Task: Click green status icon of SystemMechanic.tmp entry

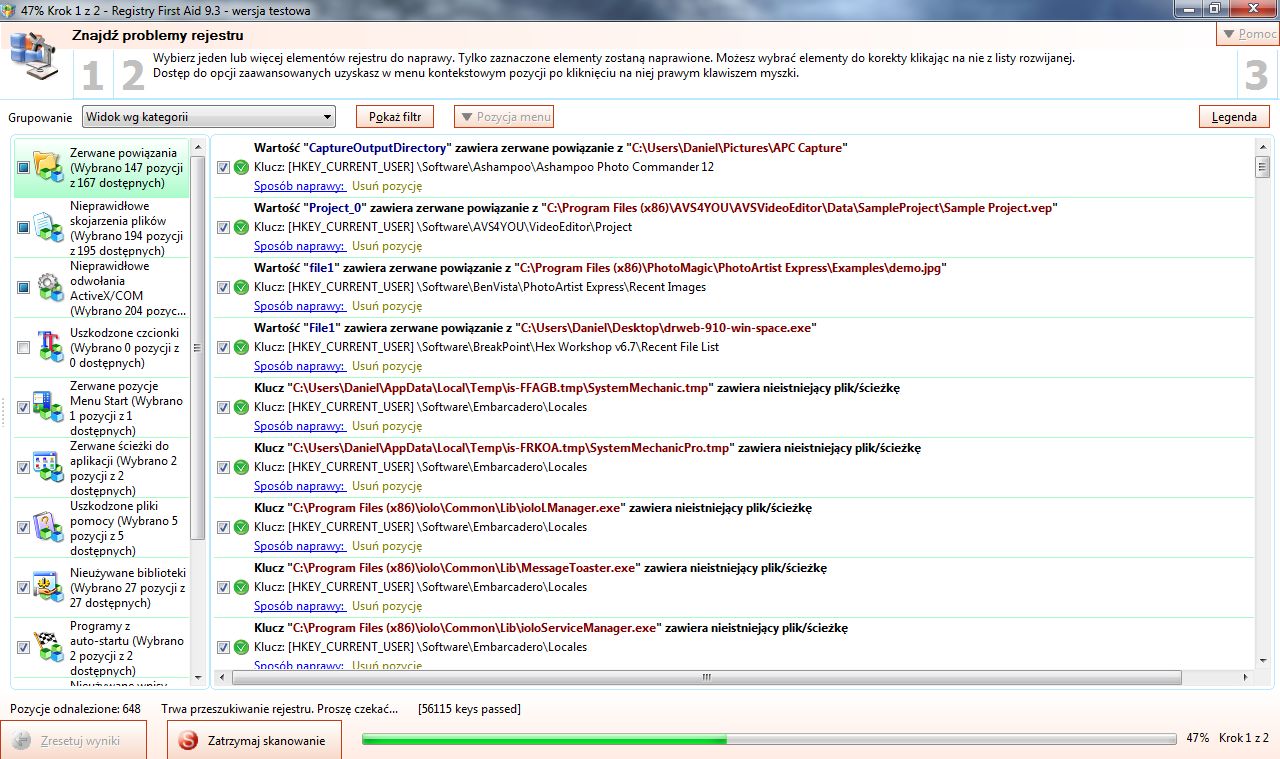Action: pos(241,407)
